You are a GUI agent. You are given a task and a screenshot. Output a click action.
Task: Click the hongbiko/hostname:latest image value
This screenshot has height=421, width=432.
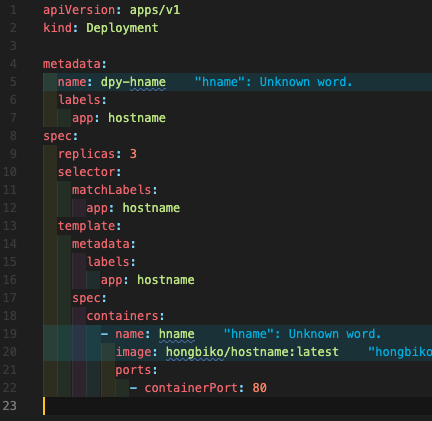click(252, 352)
